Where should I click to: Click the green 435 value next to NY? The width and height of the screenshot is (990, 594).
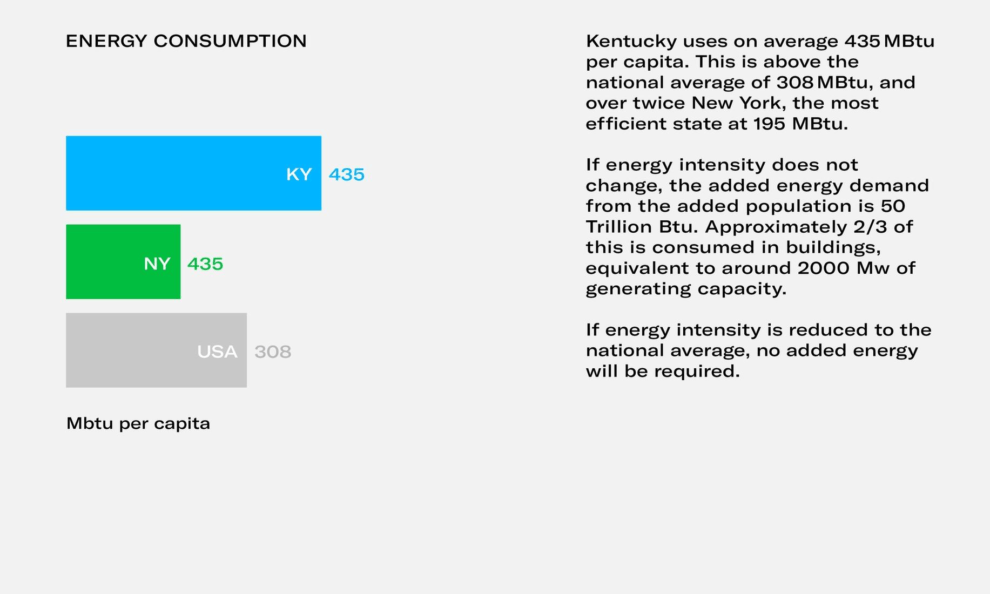[x=205, y=264]
